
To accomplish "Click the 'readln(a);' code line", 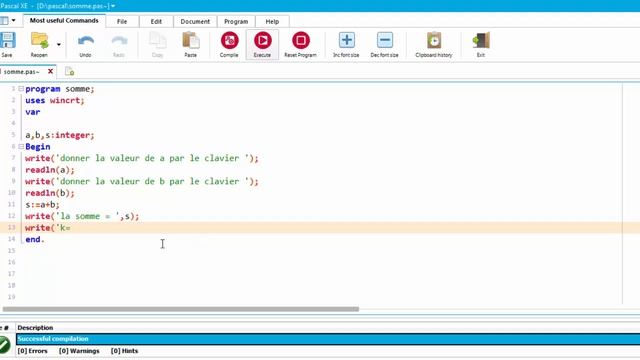I will click(x=50, y=170).
